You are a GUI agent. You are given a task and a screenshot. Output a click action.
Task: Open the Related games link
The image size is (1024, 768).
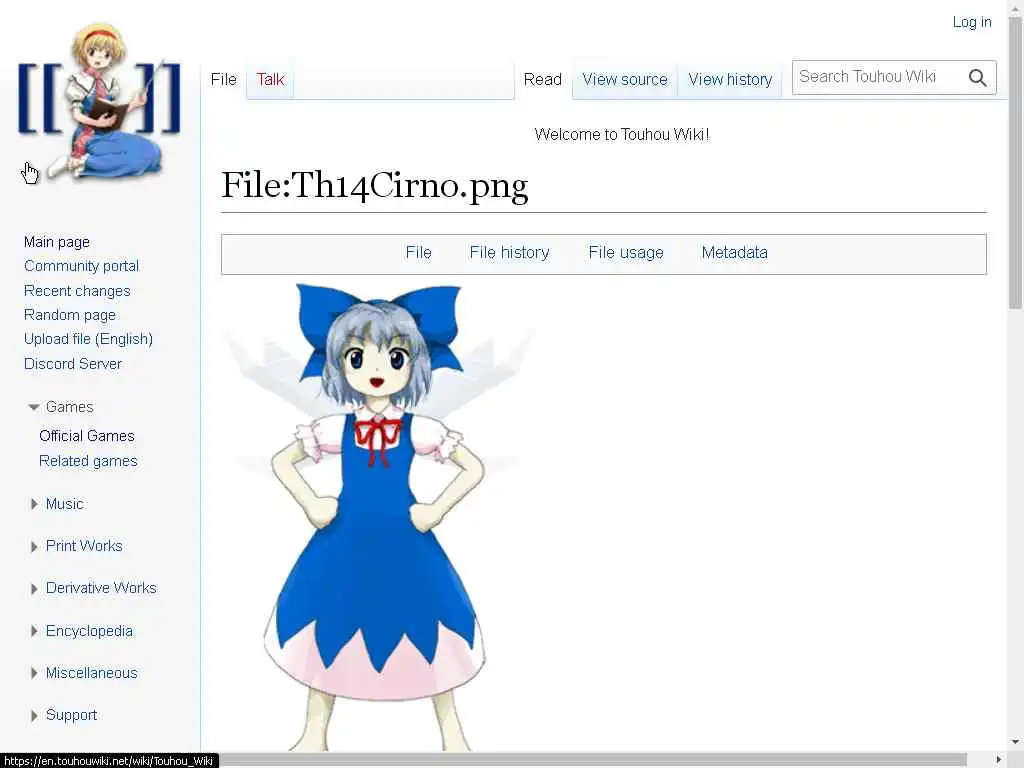pyautogui.click(x=88, y=461)
